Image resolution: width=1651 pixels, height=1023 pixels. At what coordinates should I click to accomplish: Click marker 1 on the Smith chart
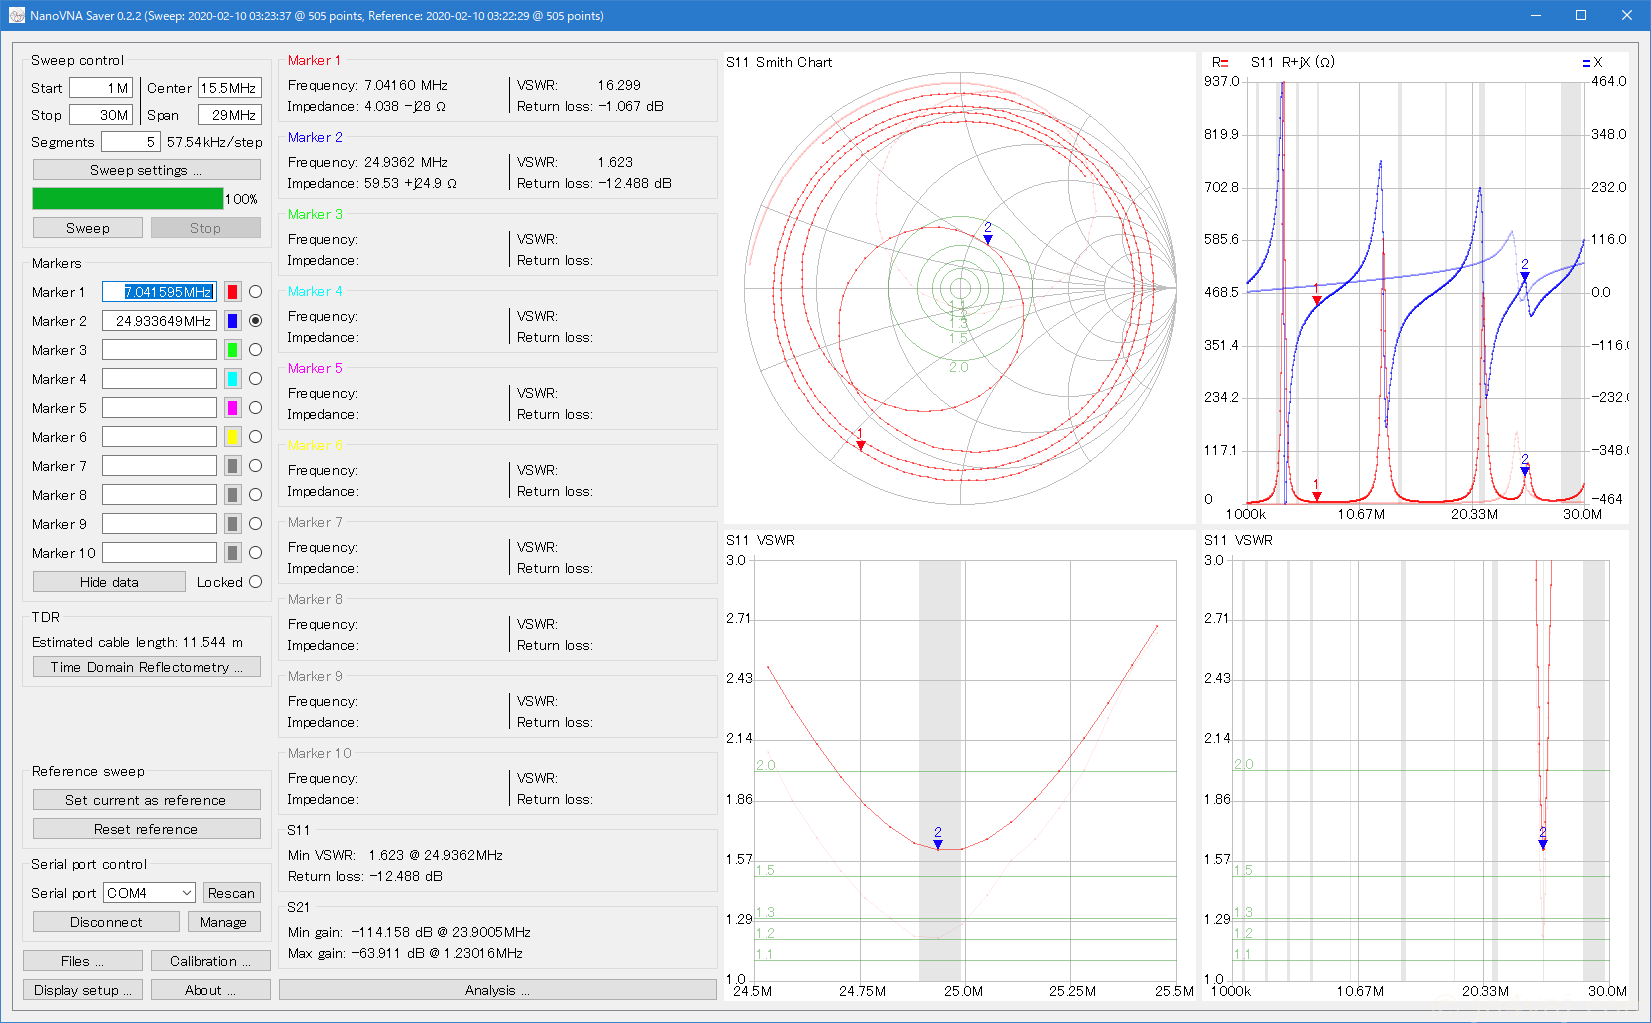(861, 445)
